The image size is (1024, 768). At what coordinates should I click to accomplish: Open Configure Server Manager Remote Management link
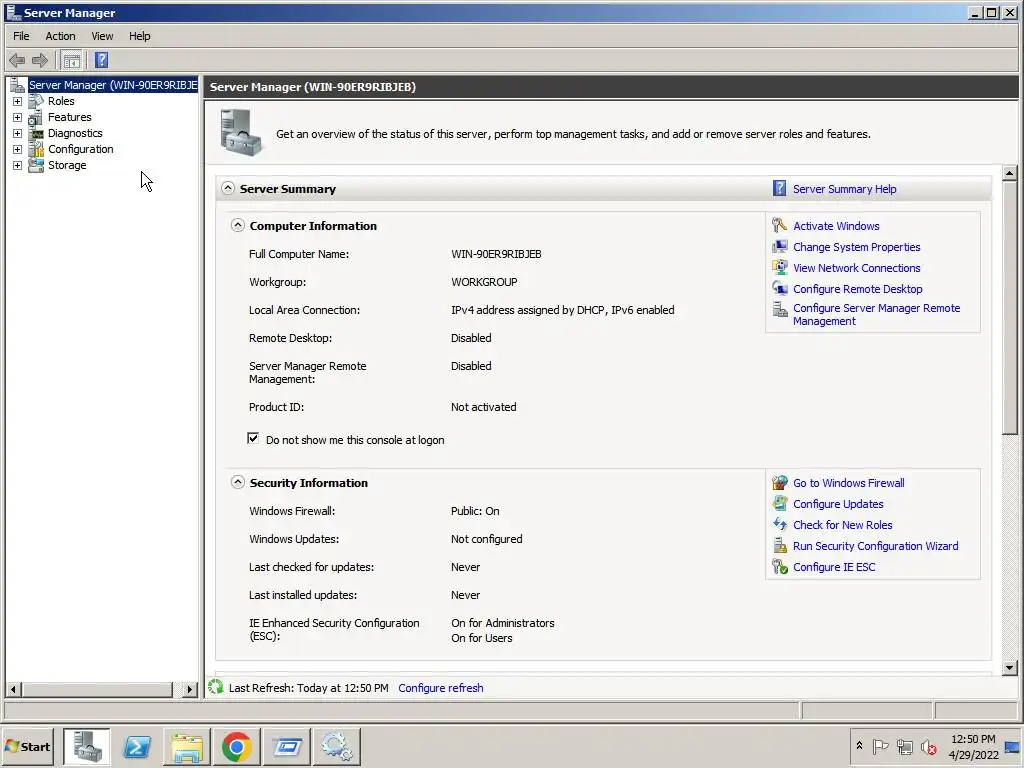[x=876, y=314]
